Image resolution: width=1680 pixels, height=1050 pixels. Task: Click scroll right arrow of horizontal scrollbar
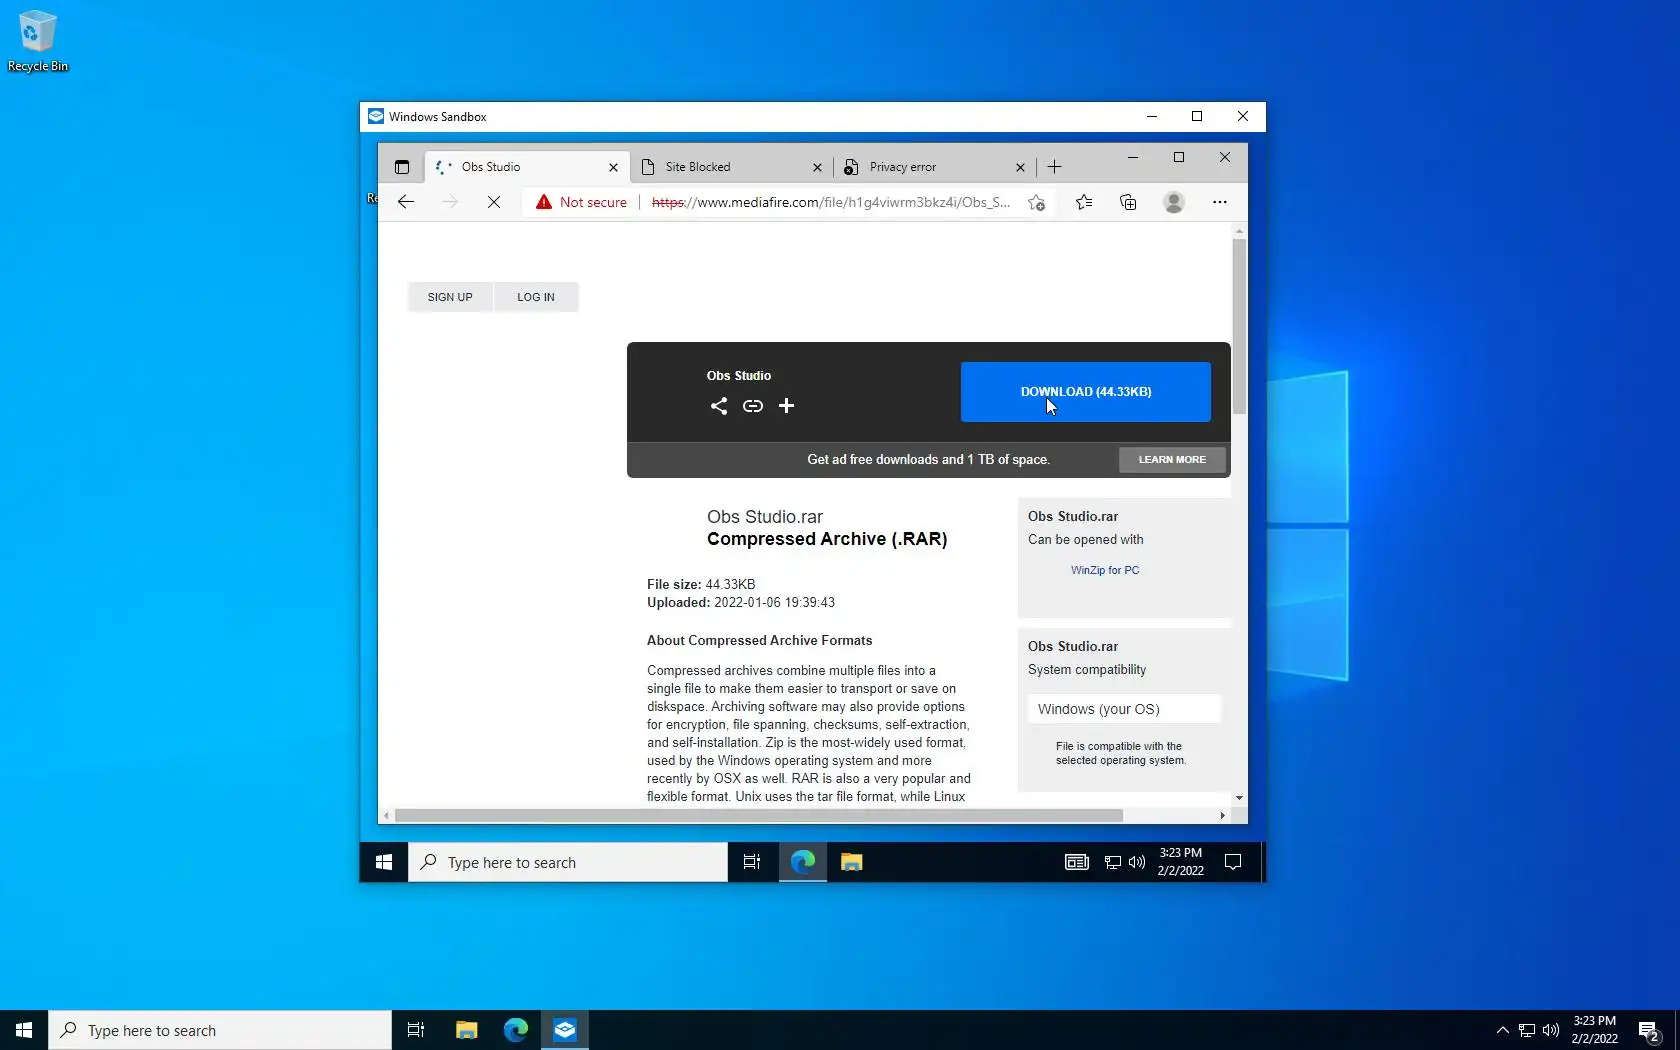click(x=1222, y=816)
